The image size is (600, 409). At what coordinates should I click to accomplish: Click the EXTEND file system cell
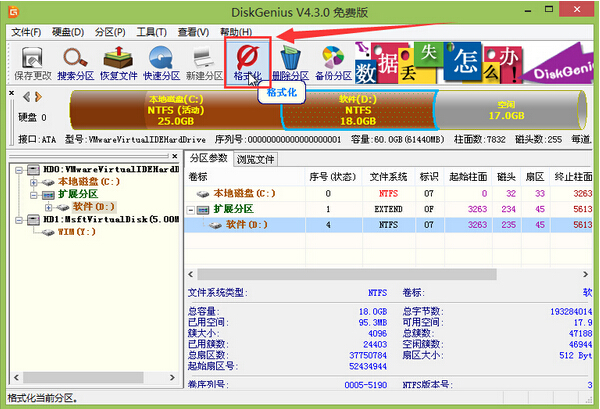click(x=388, y=209)
